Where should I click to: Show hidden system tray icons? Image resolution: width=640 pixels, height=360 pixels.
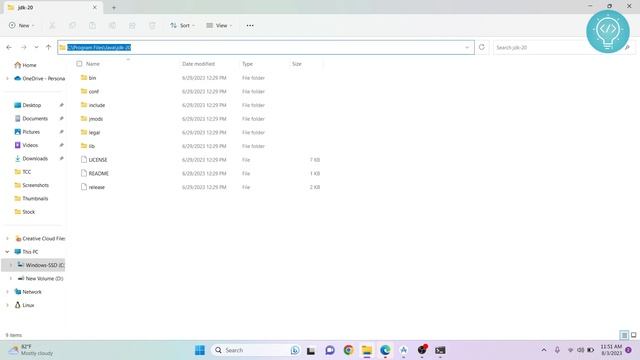coord(544,350)
